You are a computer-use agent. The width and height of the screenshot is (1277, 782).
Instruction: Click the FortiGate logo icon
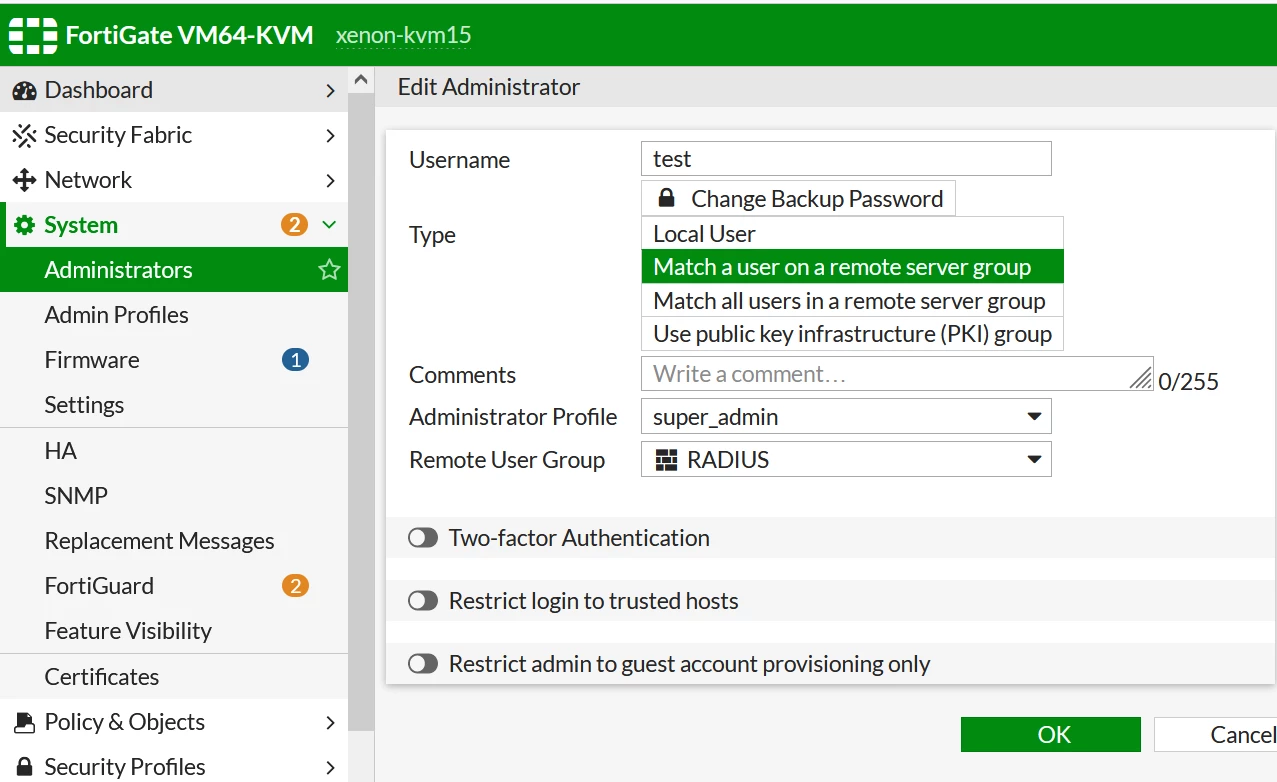point(33,35)
